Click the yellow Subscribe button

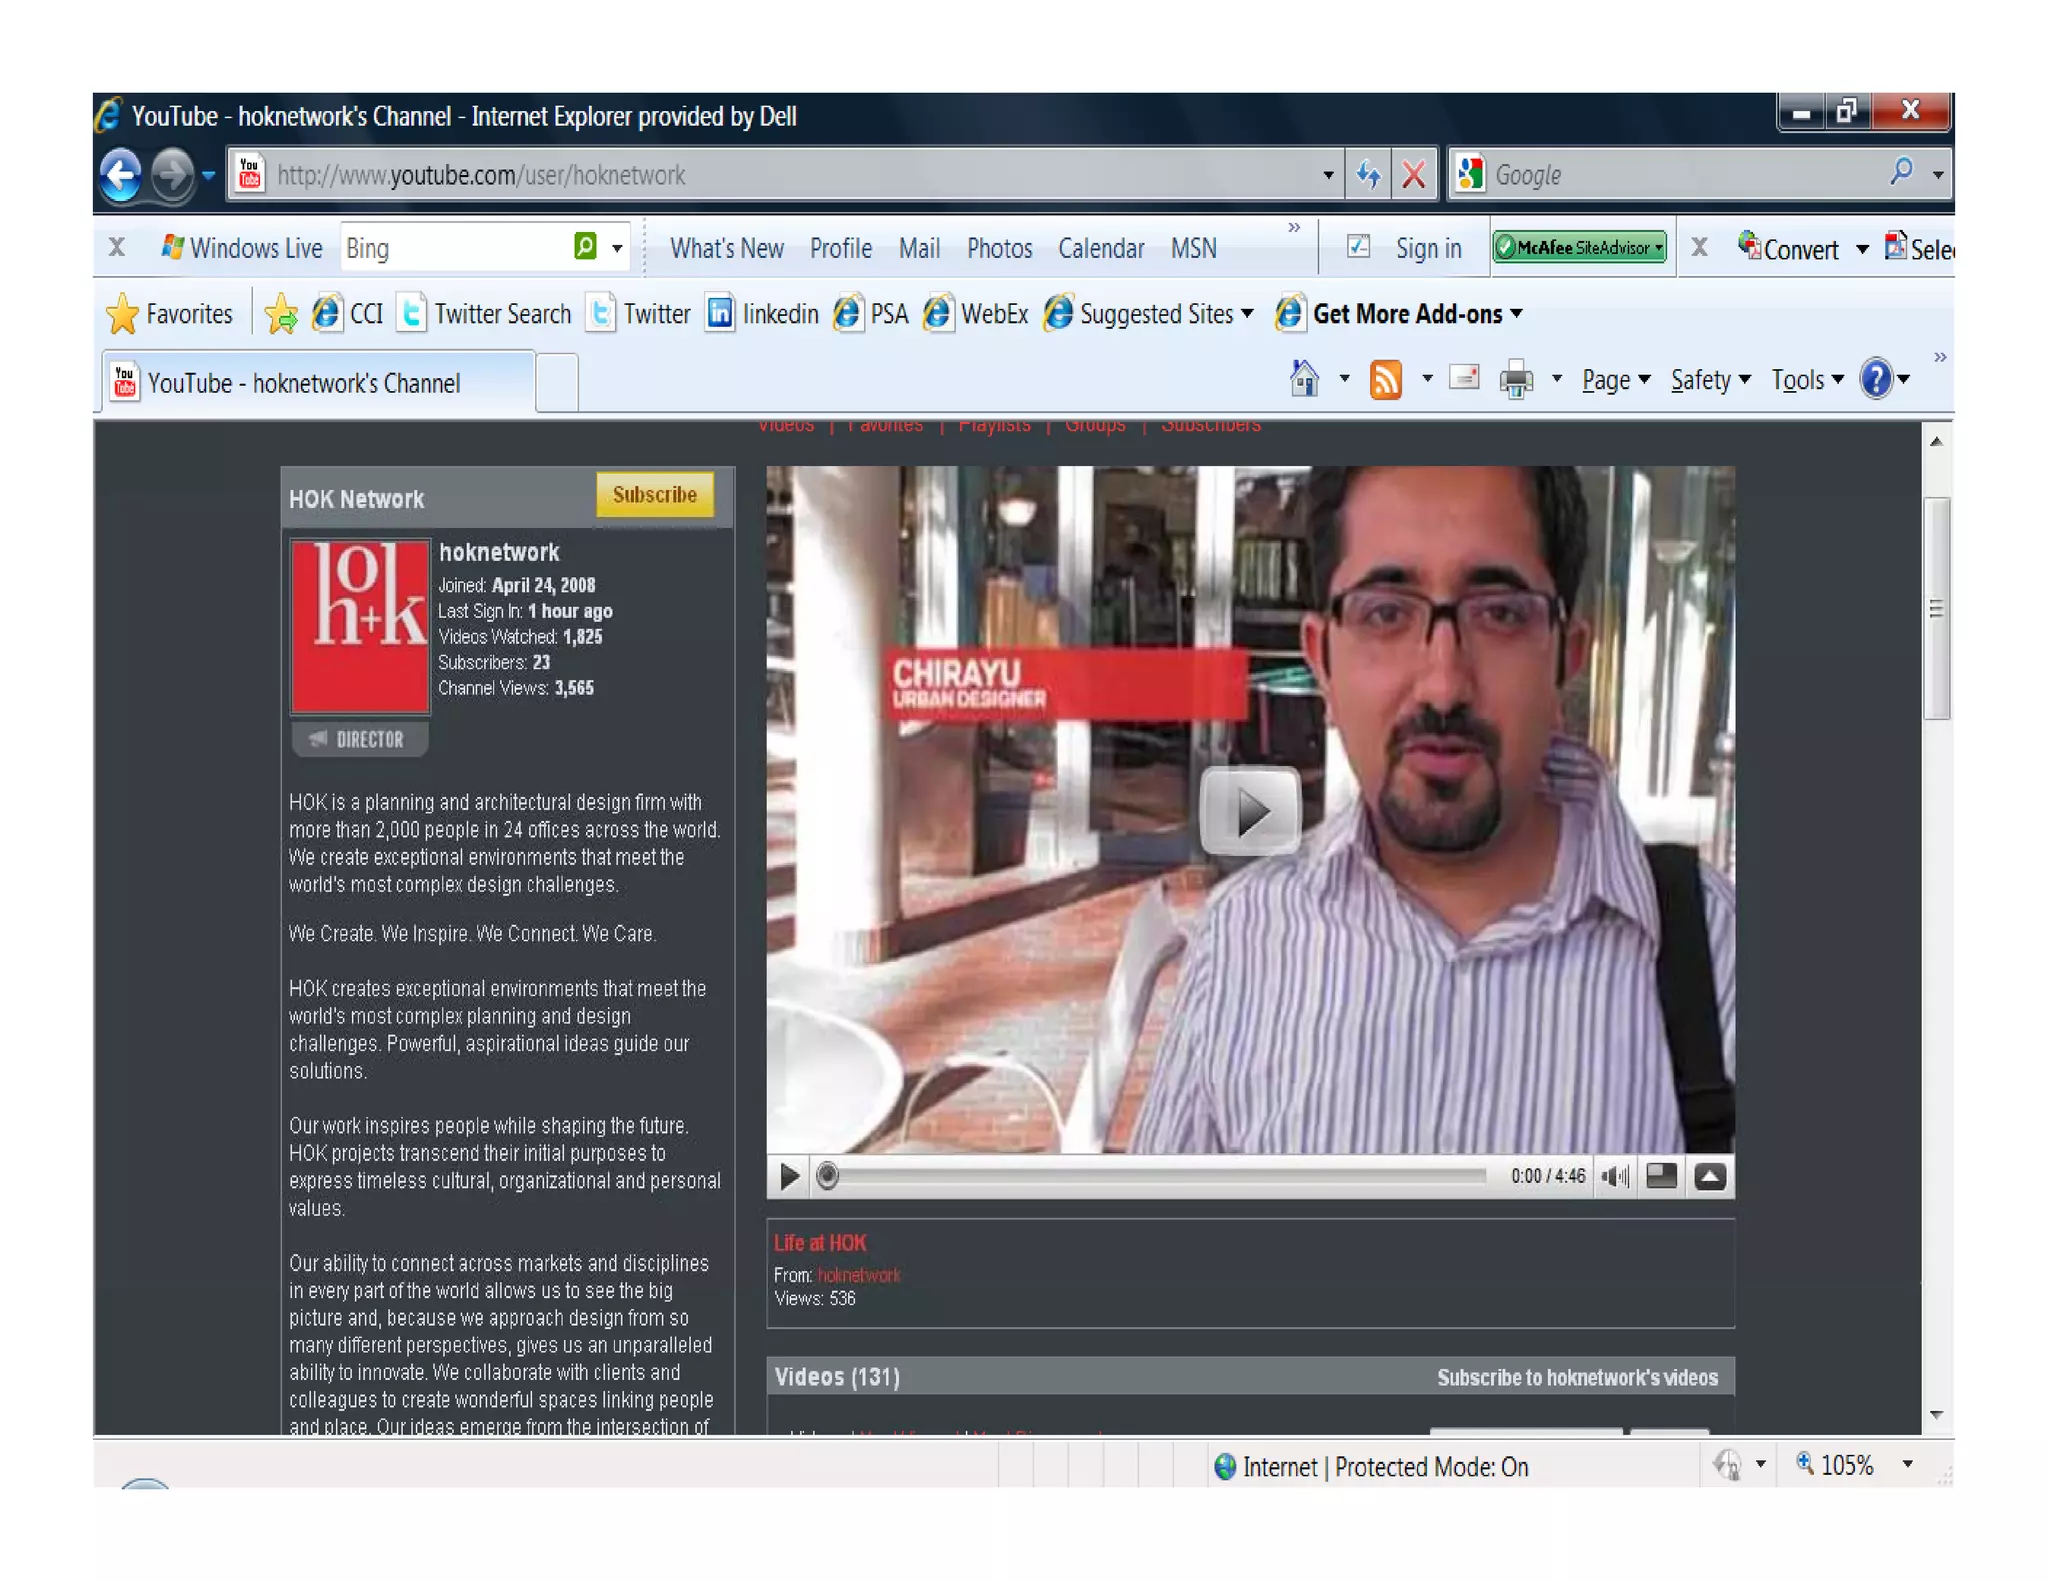click(654, 495)
